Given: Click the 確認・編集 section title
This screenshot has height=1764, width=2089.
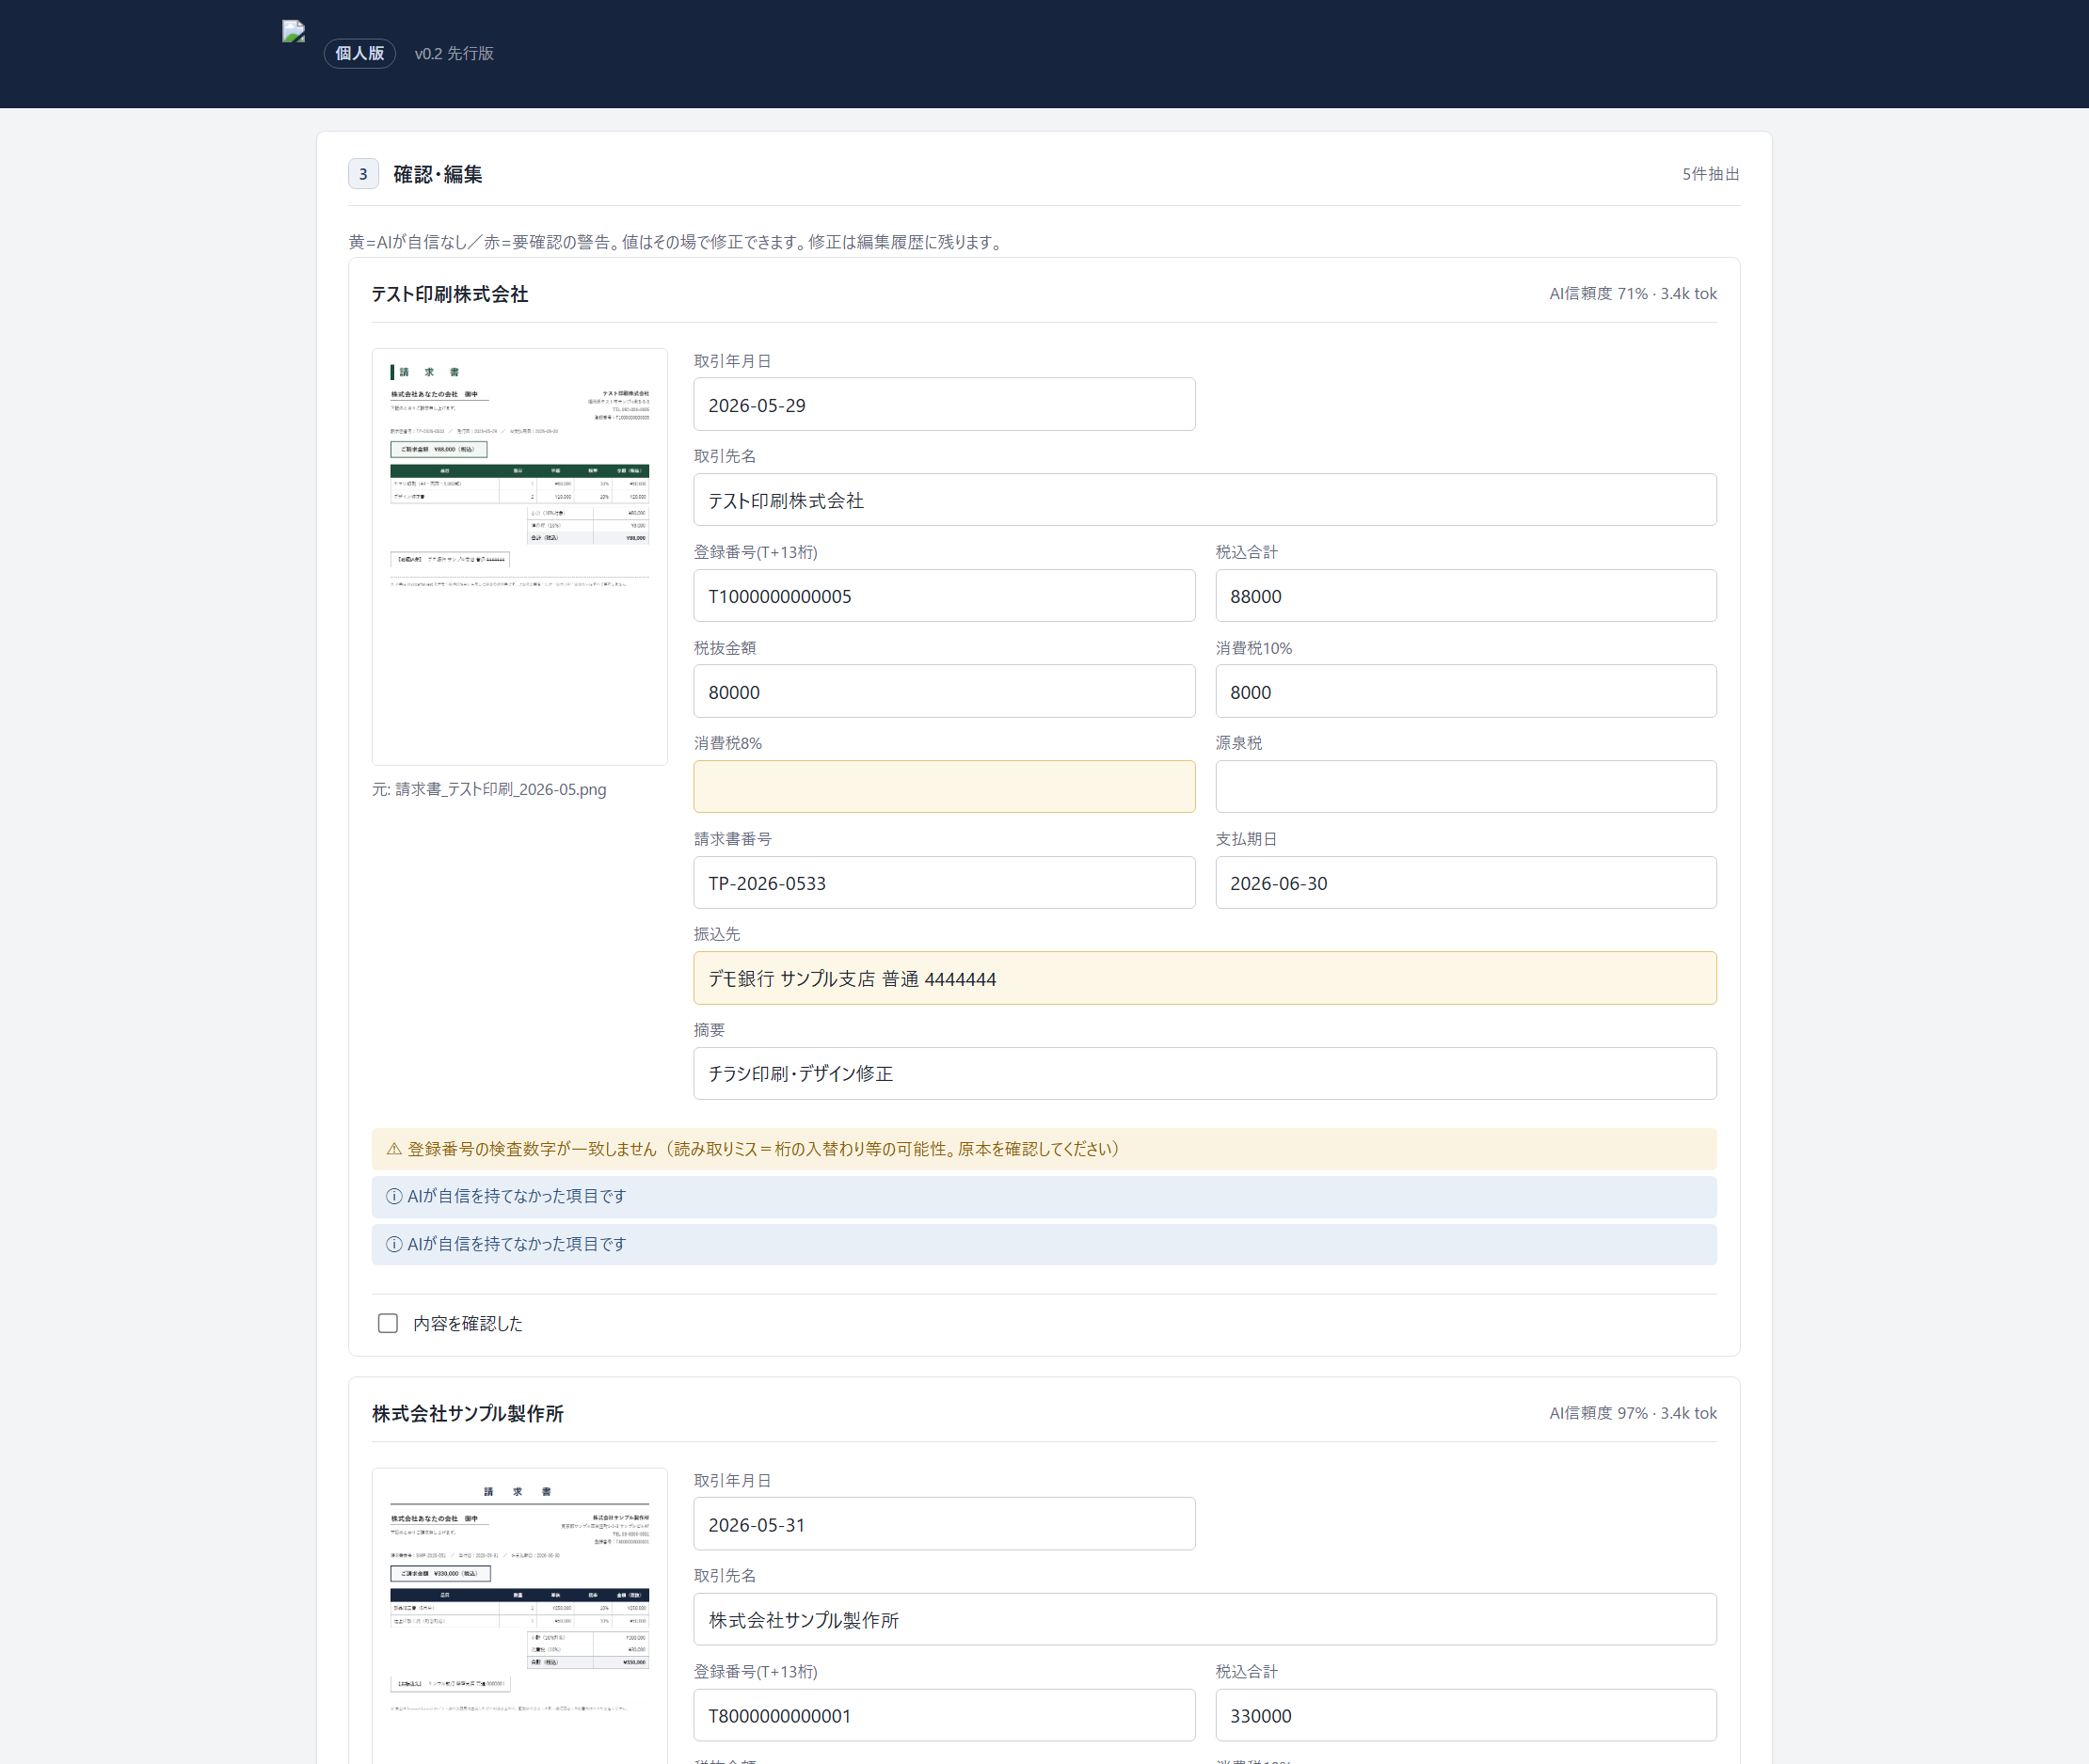Looking at the screenshot, I should (x=438, y=174).
